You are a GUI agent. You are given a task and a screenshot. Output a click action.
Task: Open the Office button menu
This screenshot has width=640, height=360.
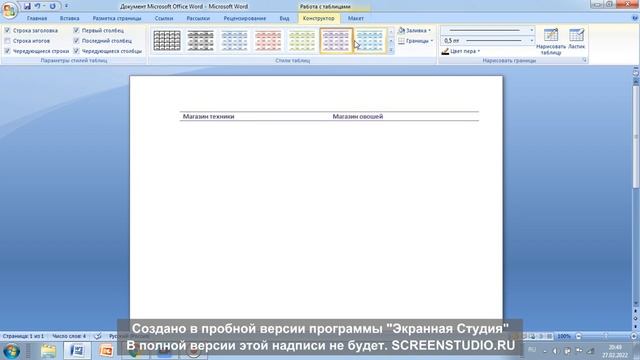(x=9, y=9)
